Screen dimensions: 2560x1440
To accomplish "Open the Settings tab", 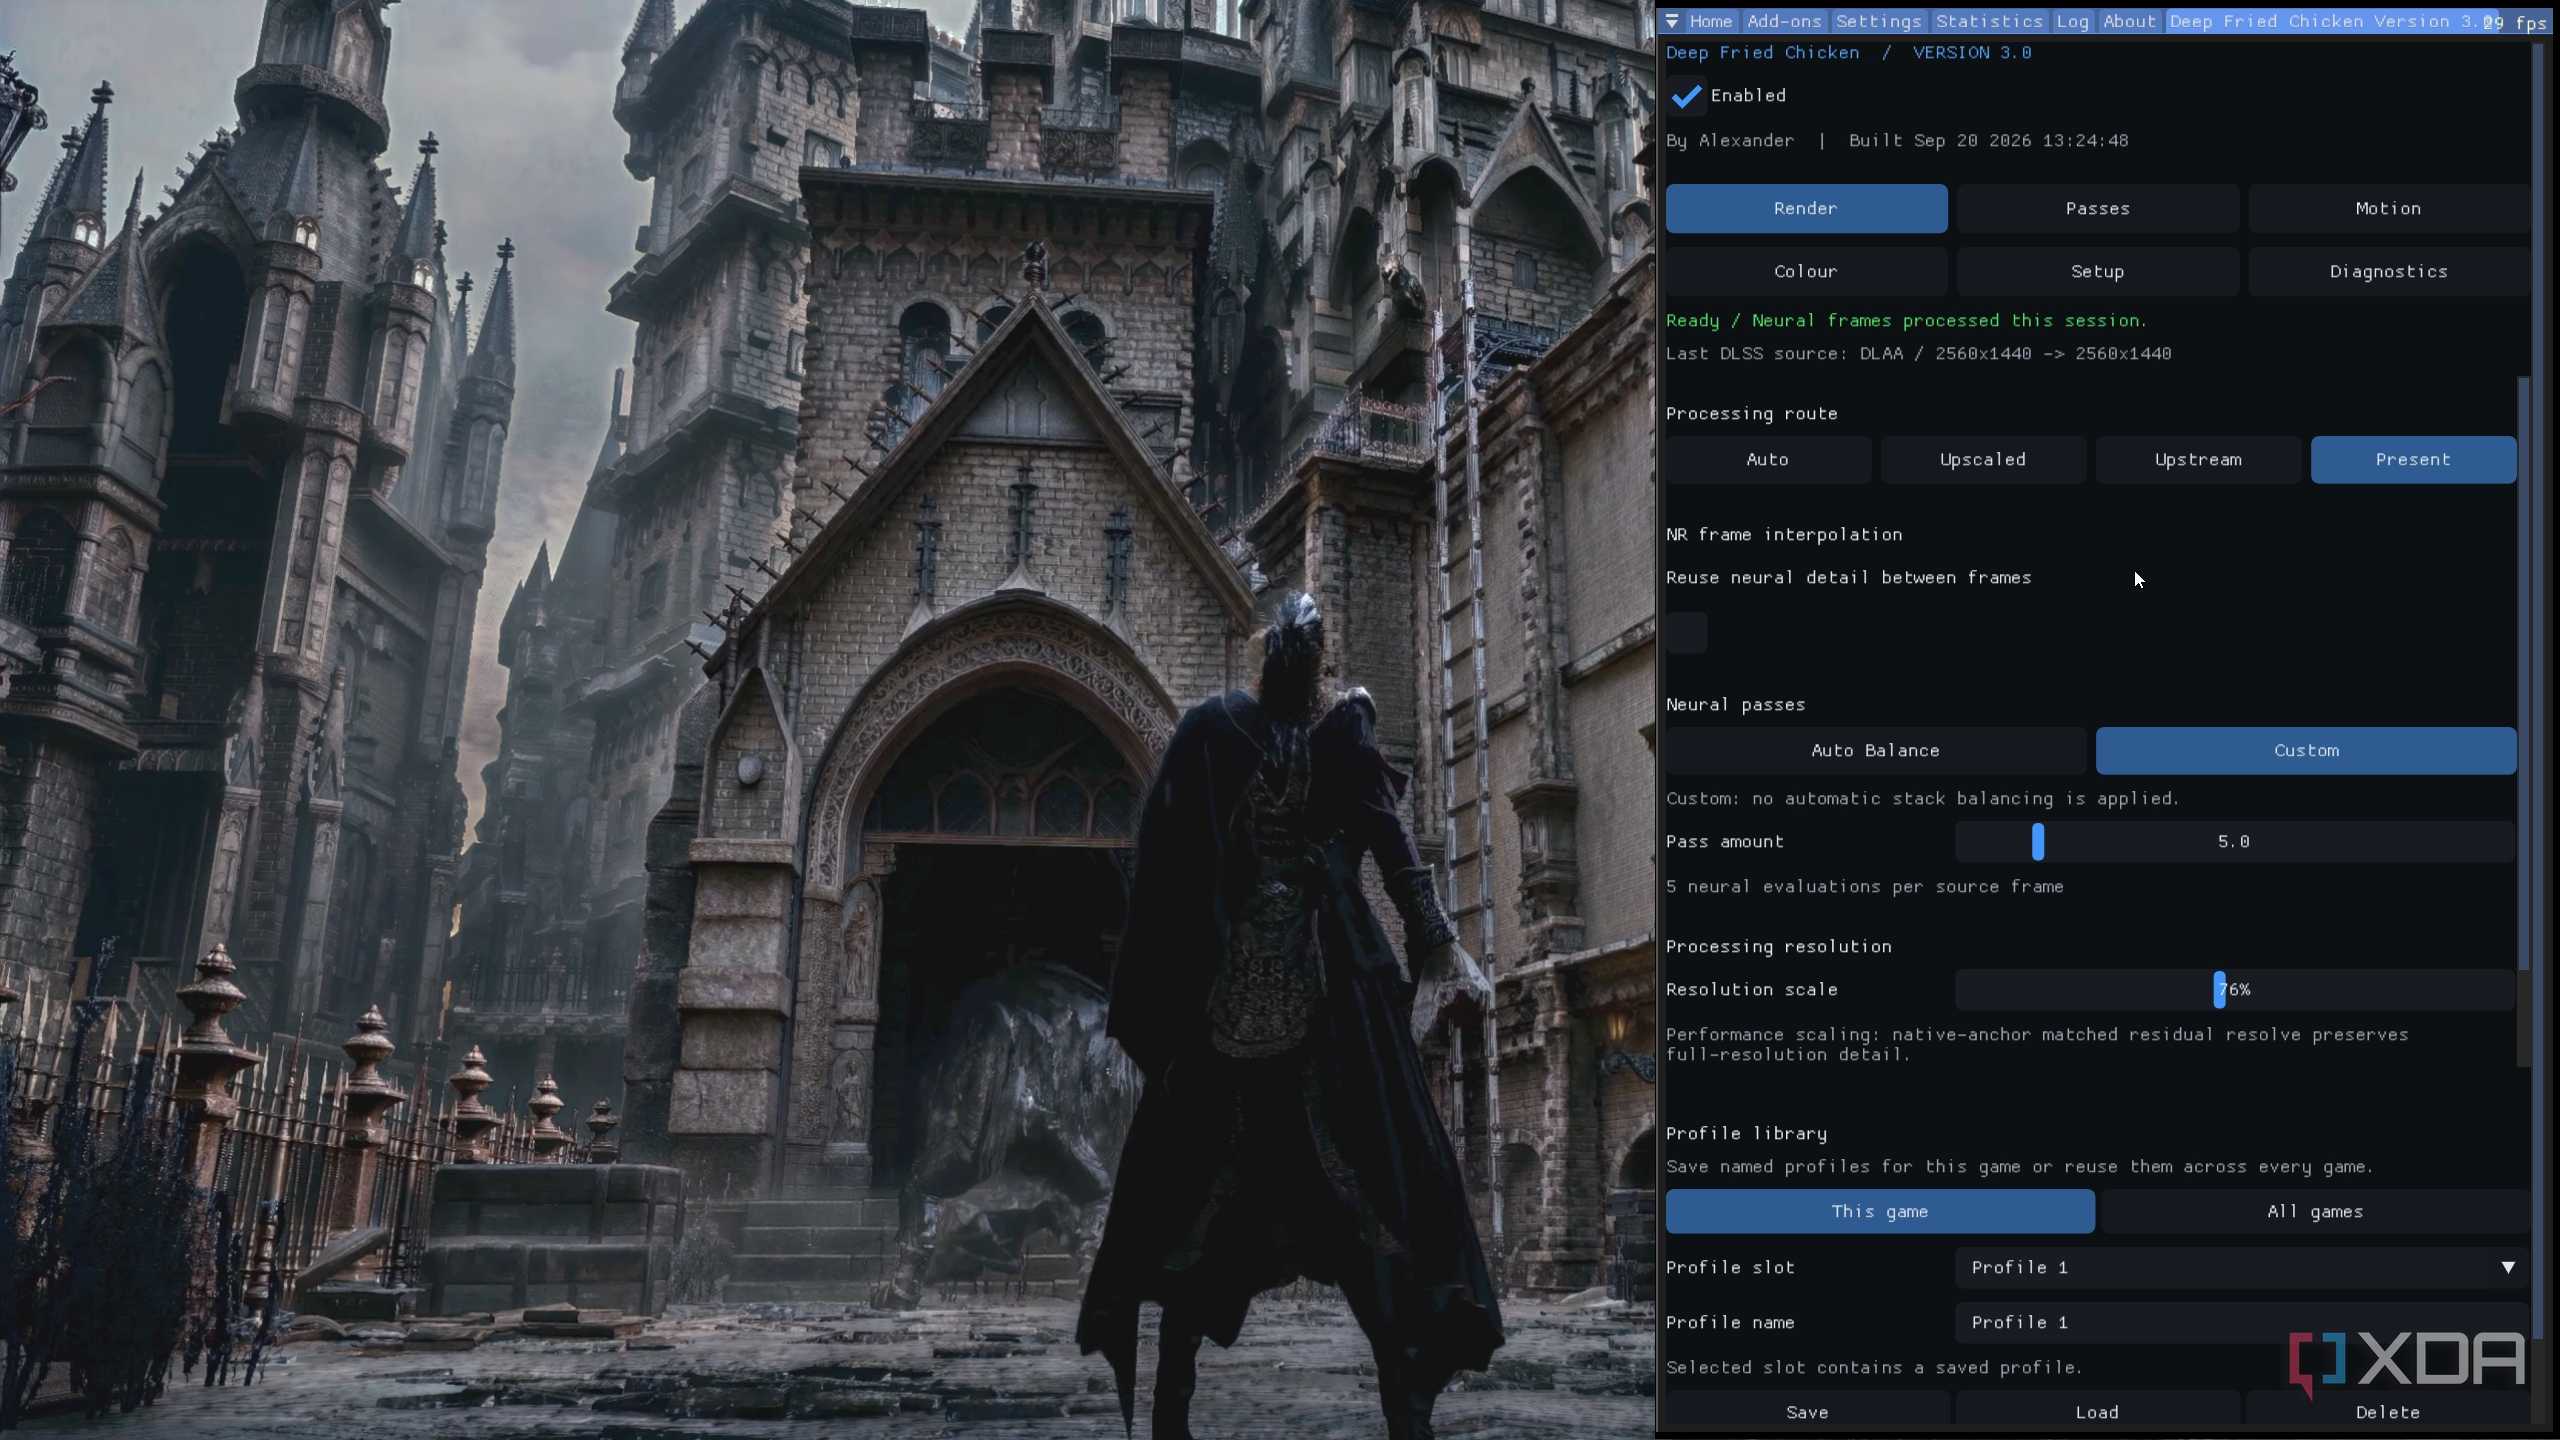I will pyautogui.click(x=1878, y=21).
